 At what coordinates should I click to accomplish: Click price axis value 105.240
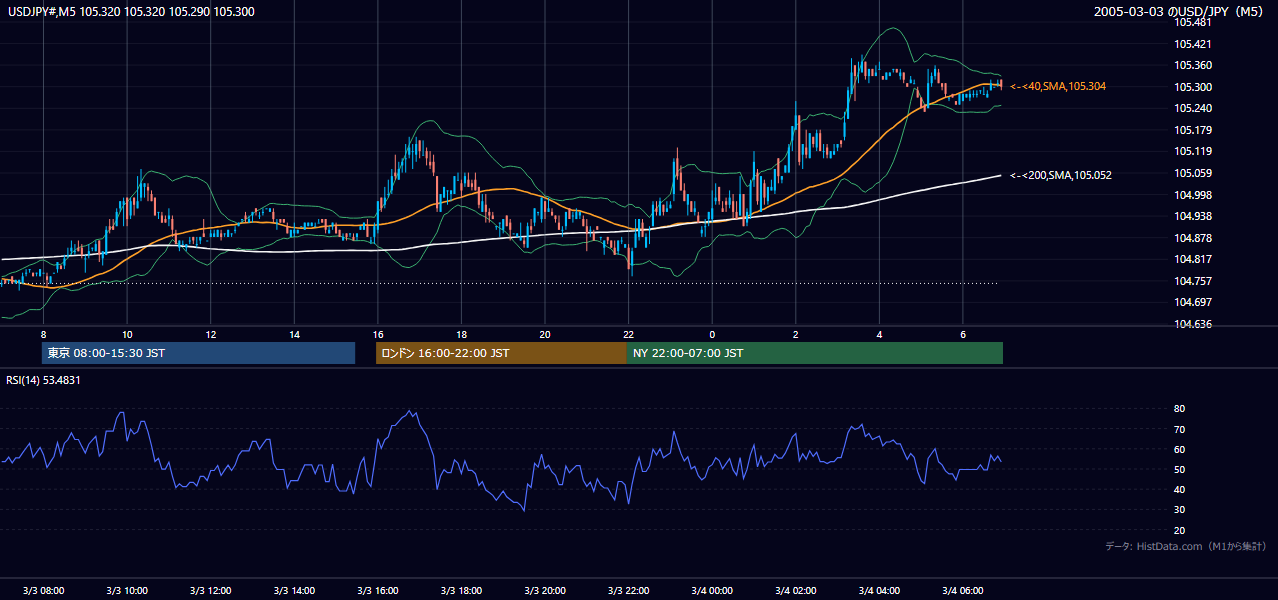click(x=1193, y=108)
